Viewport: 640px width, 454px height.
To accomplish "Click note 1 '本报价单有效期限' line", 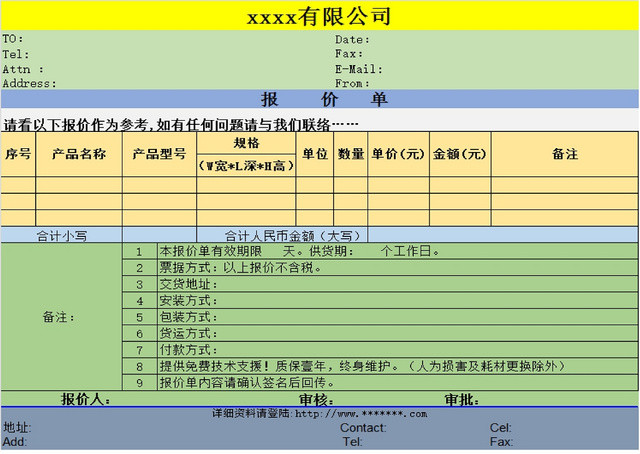I will pyautogui.click(x=398, y=251).
